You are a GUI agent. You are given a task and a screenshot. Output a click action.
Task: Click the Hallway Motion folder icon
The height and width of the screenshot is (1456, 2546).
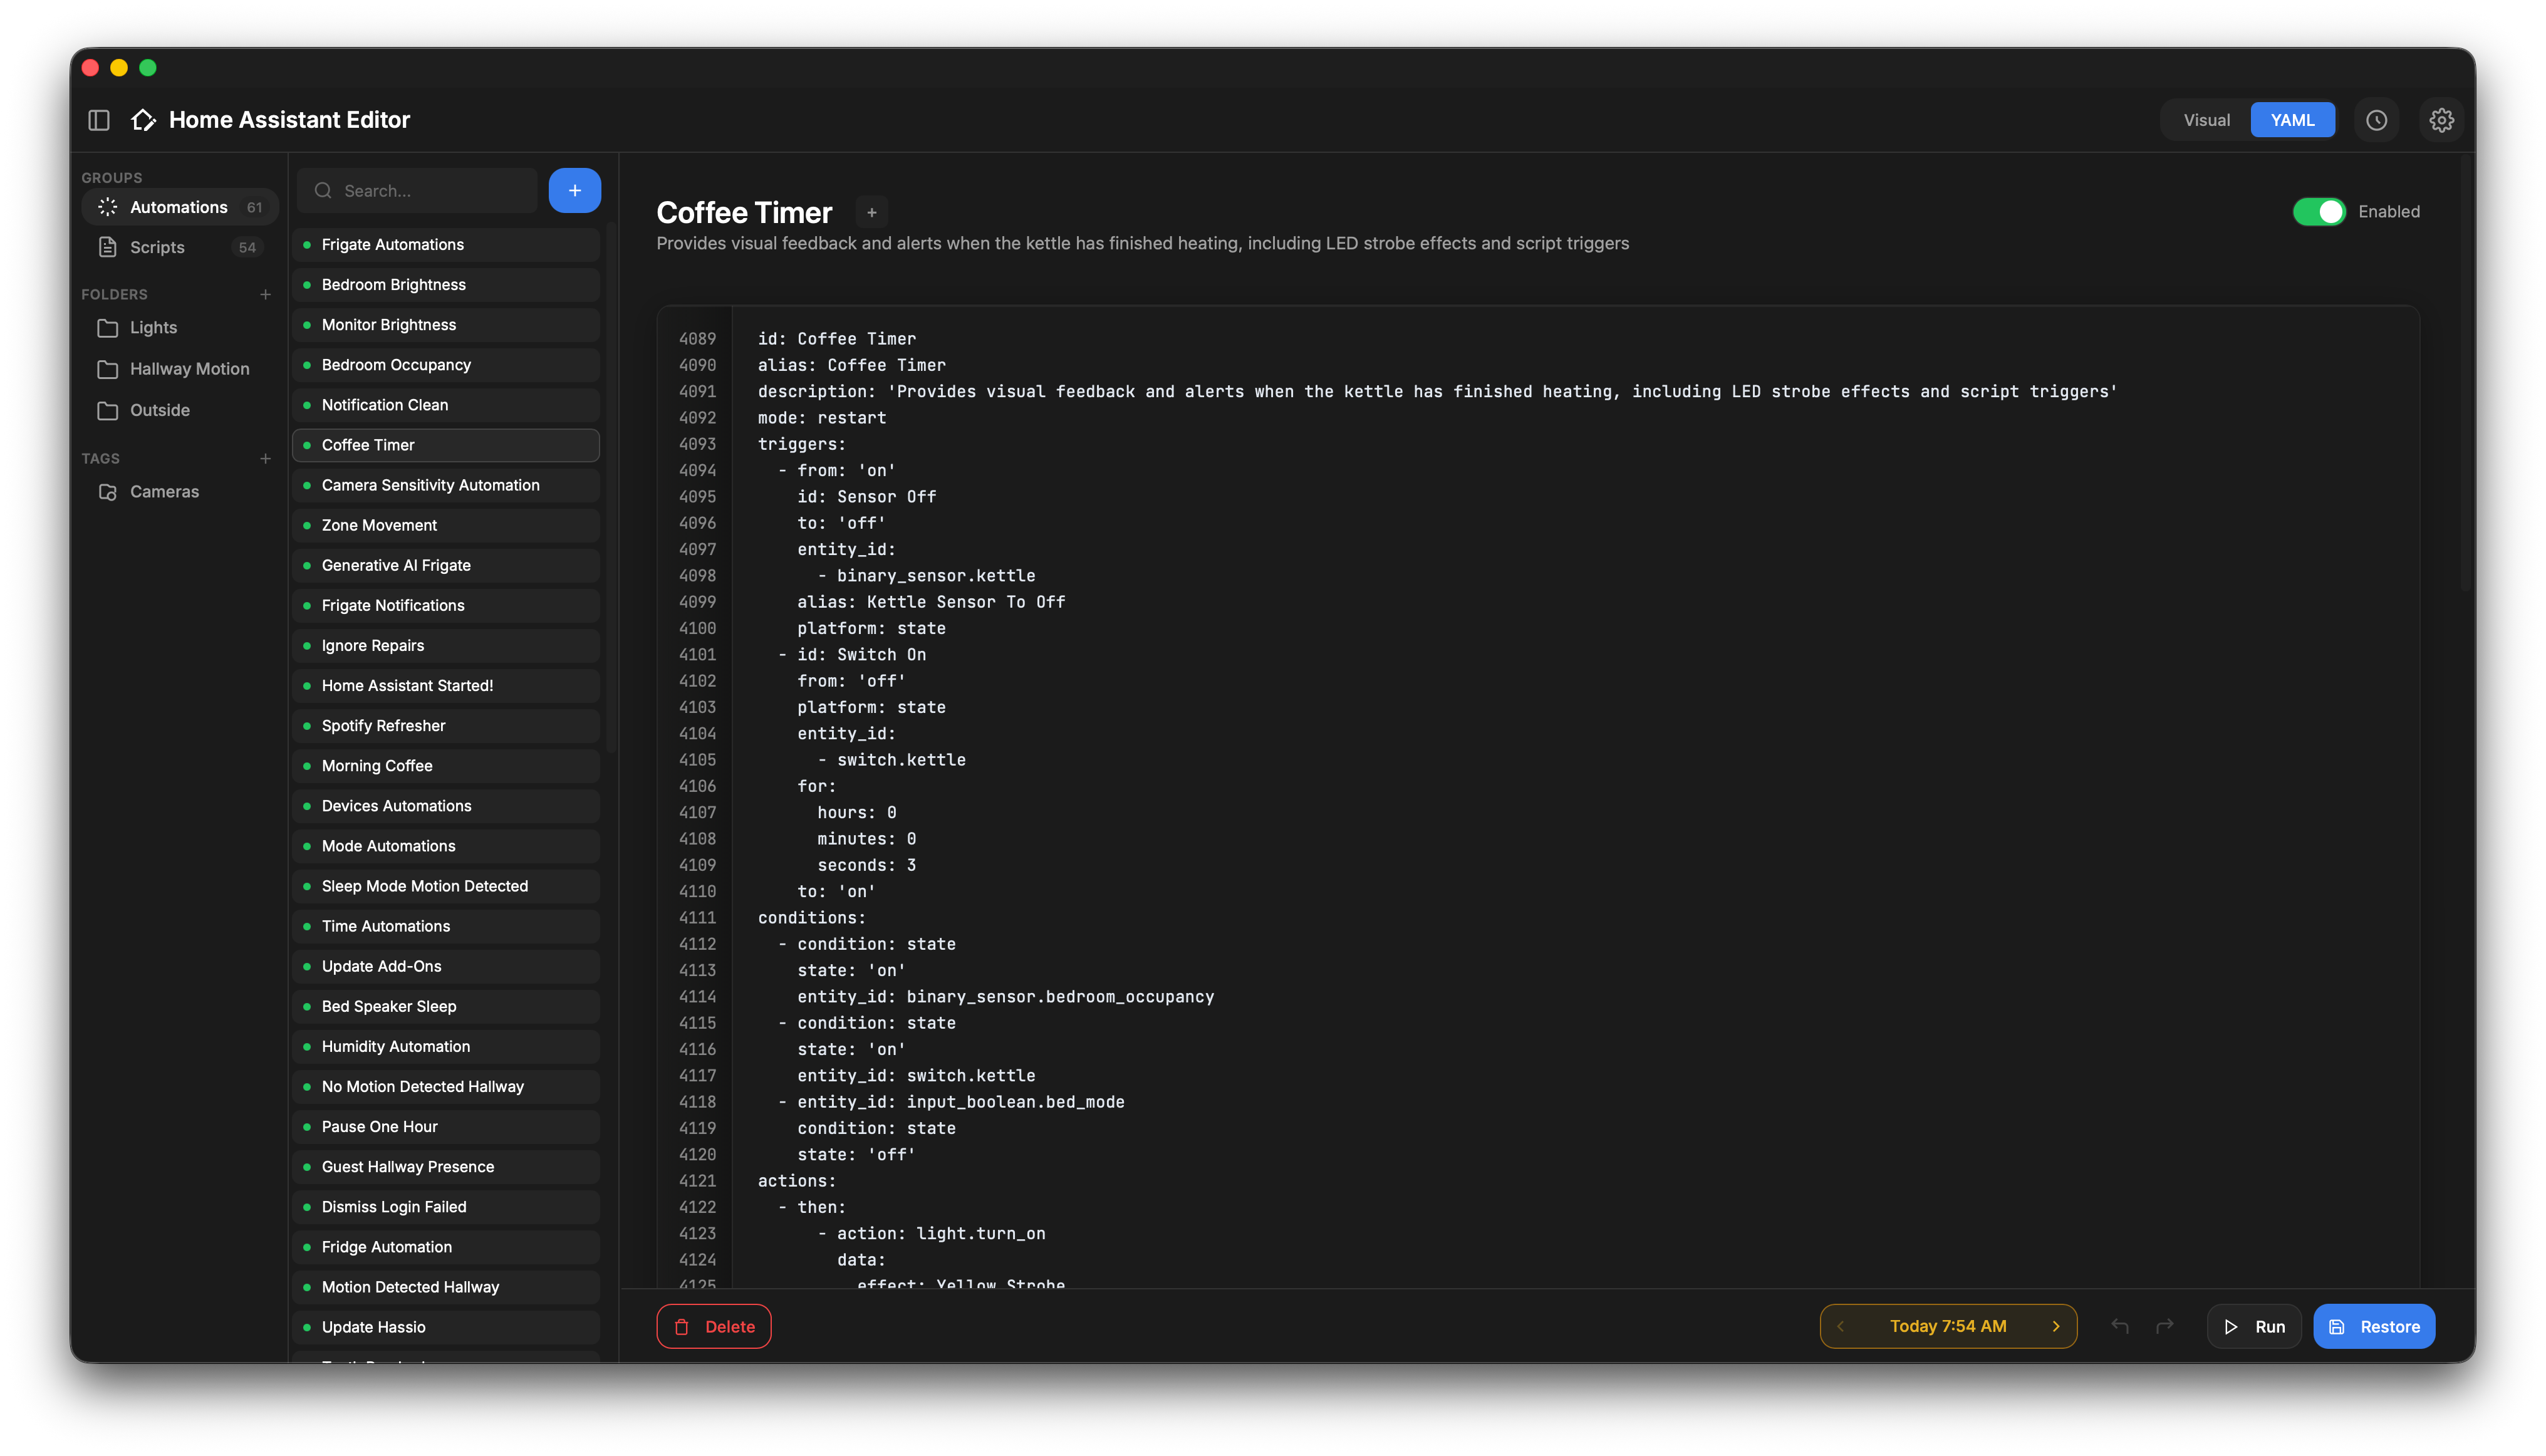click(107, 369)
